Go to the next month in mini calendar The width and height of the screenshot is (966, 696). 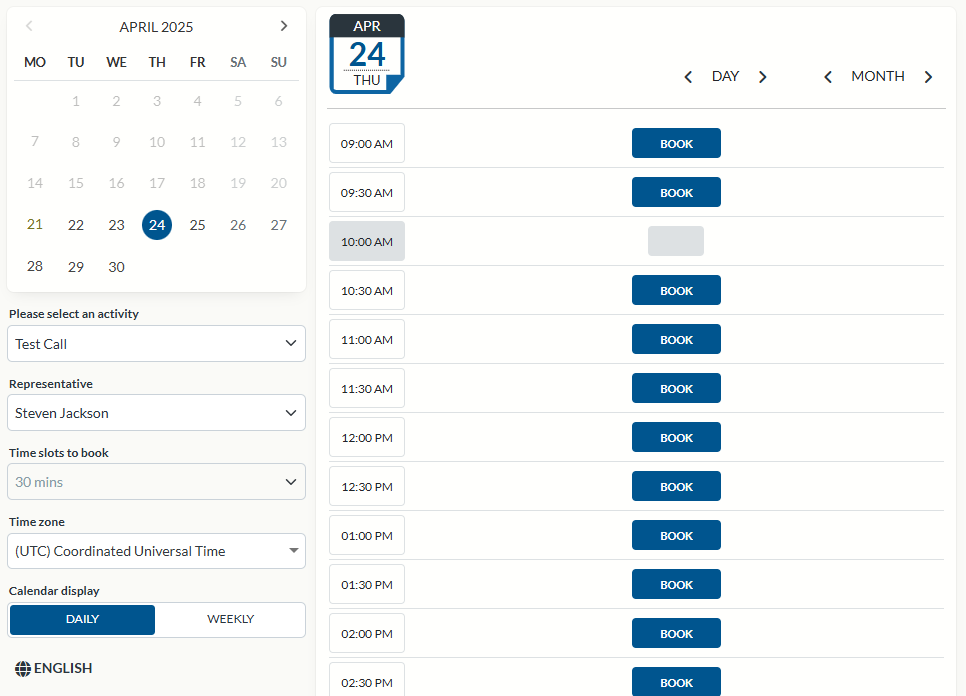[283, 26]
